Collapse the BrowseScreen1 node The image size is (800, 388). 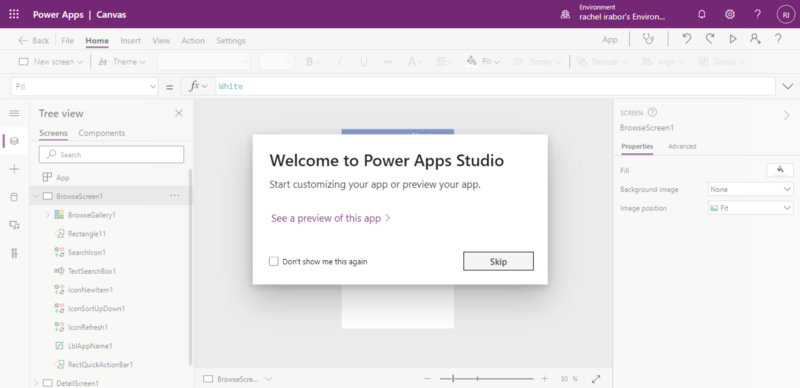click(36, 196)
